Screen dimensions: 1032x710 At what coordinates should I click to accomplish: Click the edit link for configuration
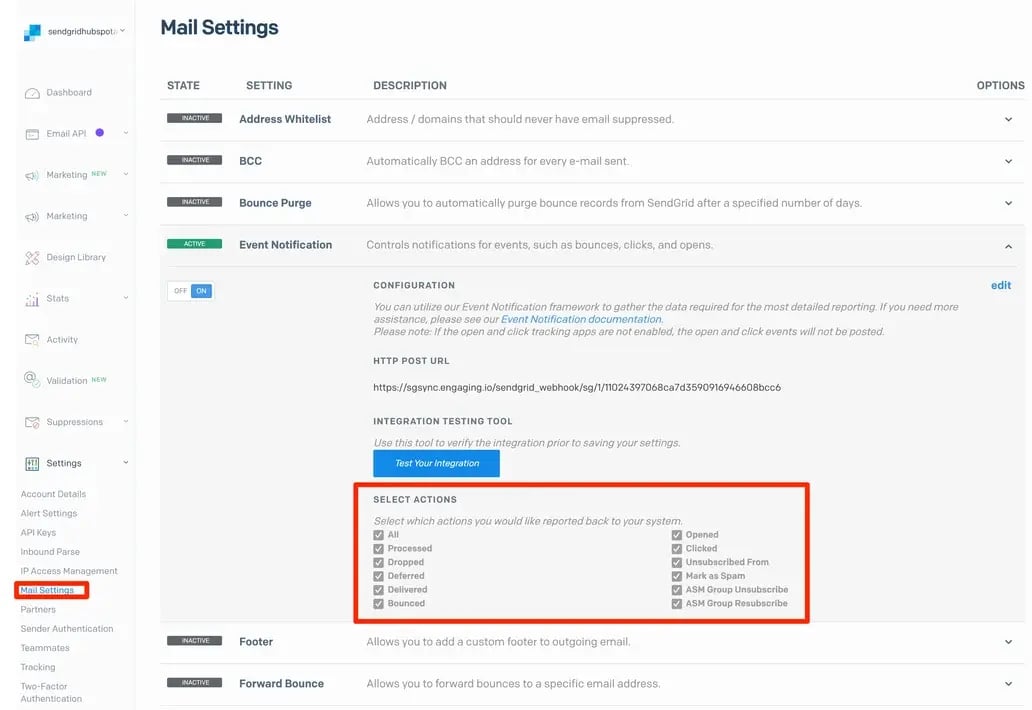(1000, 286)
